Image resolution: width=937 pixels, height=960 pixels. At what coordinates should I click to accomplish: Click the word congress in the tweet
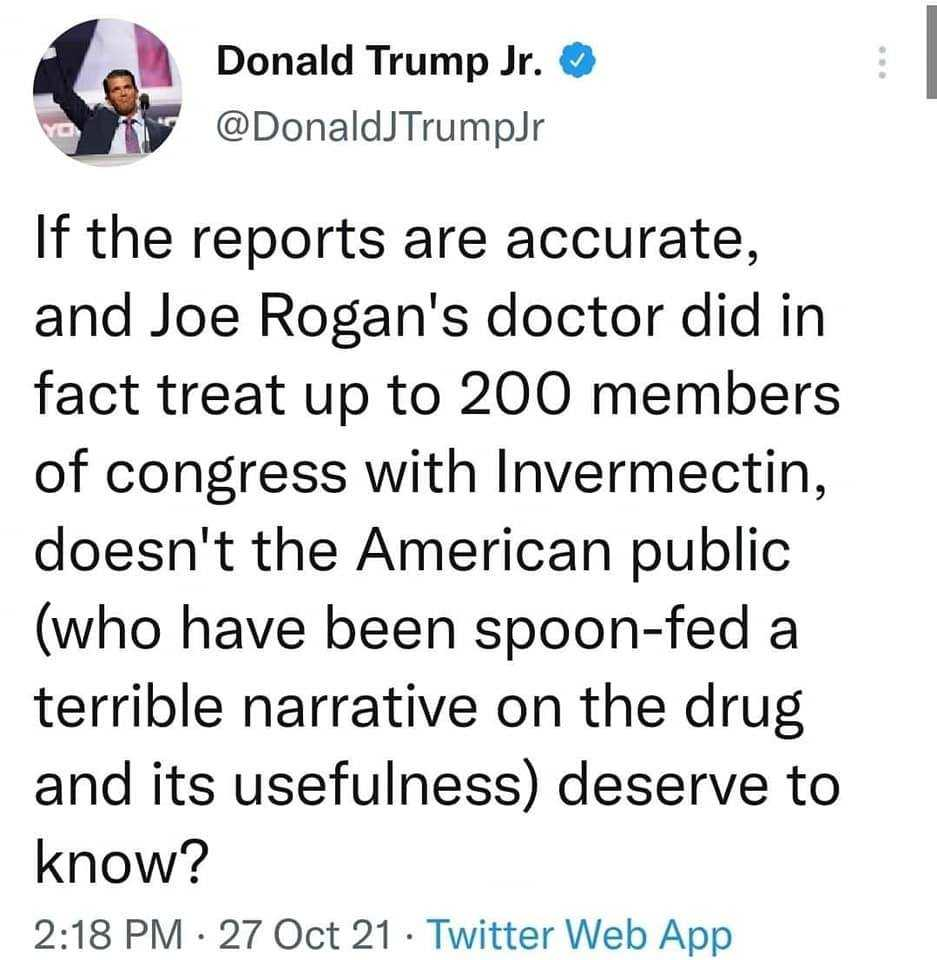pos(227,476)
